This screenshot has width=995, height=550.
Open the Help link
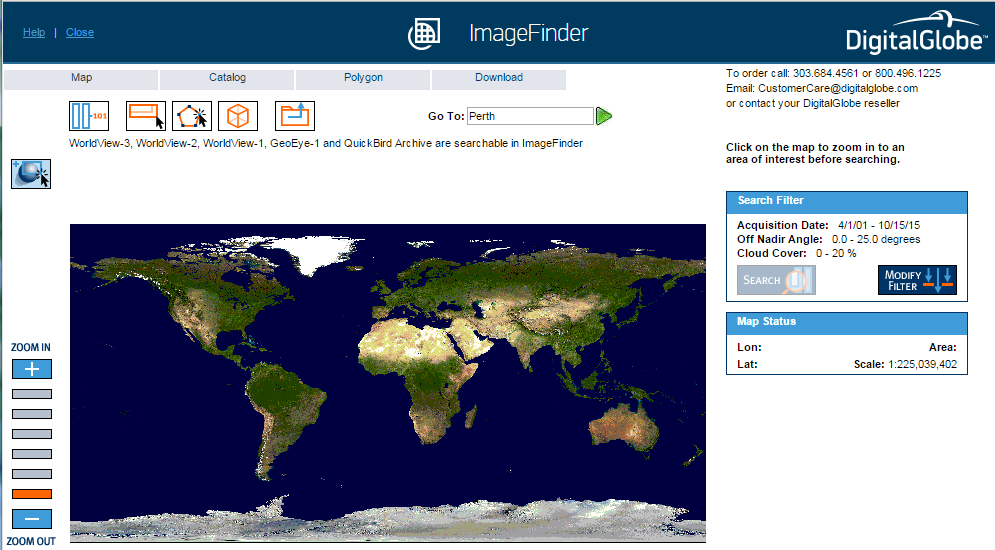click(x=34, y=32)
